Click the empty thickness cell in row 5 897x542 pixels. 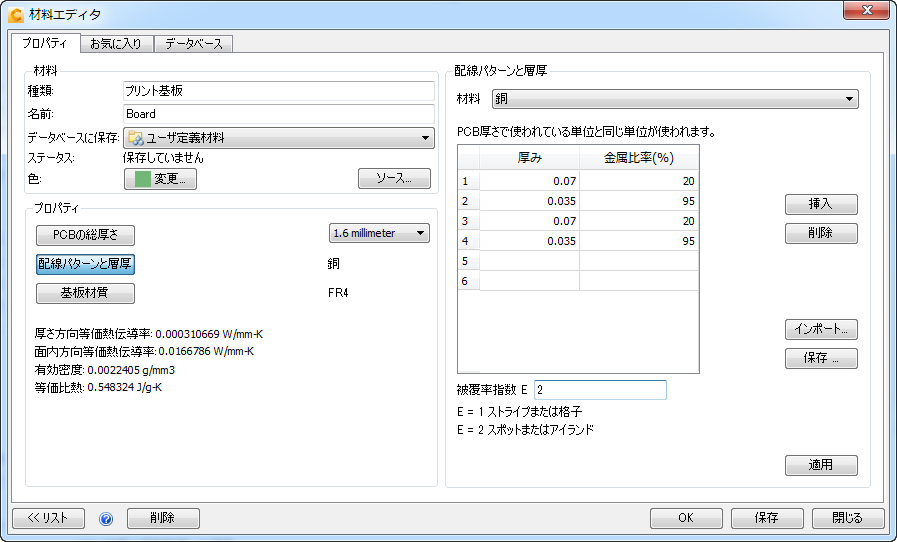(530, 261)
